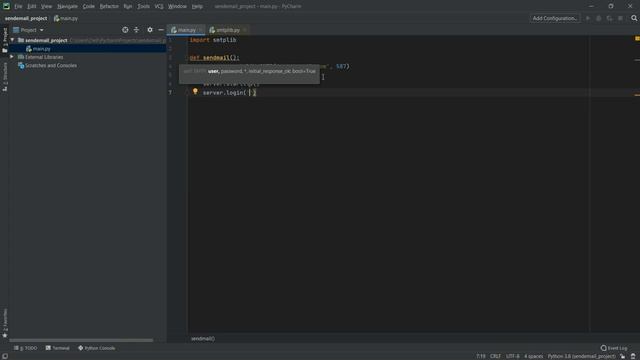Click the yellow lightbulb intention icon

(195, 92)
